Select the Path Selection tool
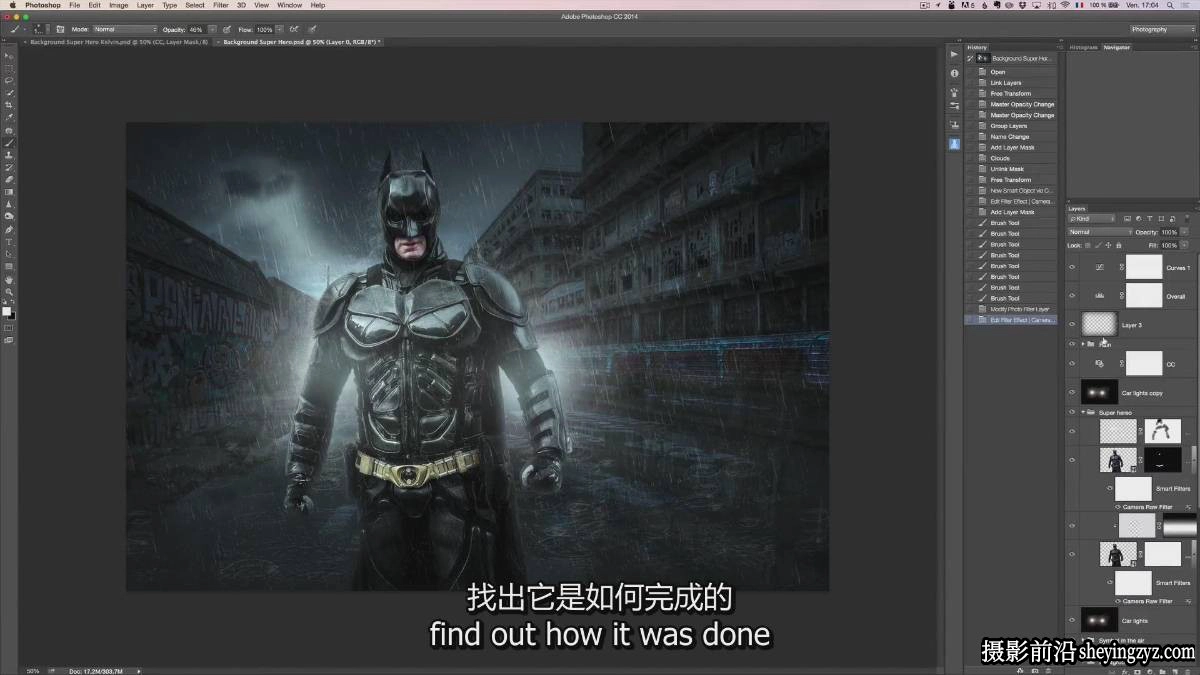The image size is (1200, 675). coord(9,254)
